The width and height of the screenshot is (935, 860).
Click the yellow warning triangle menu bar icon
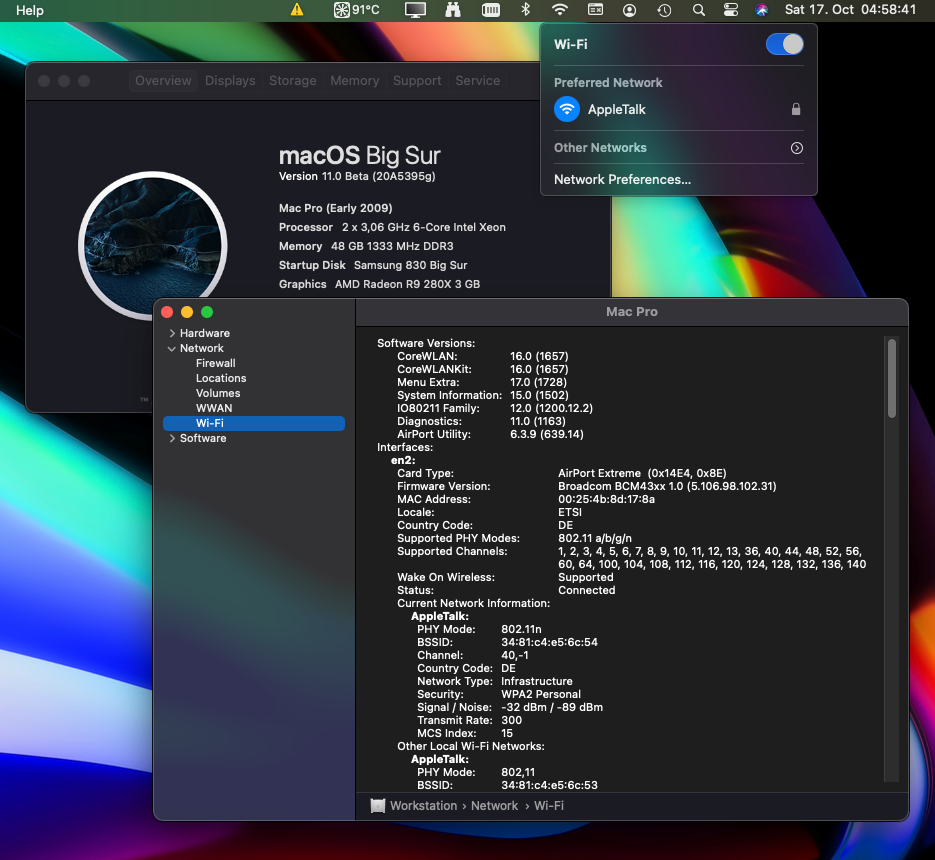click(x=297, y=10)
